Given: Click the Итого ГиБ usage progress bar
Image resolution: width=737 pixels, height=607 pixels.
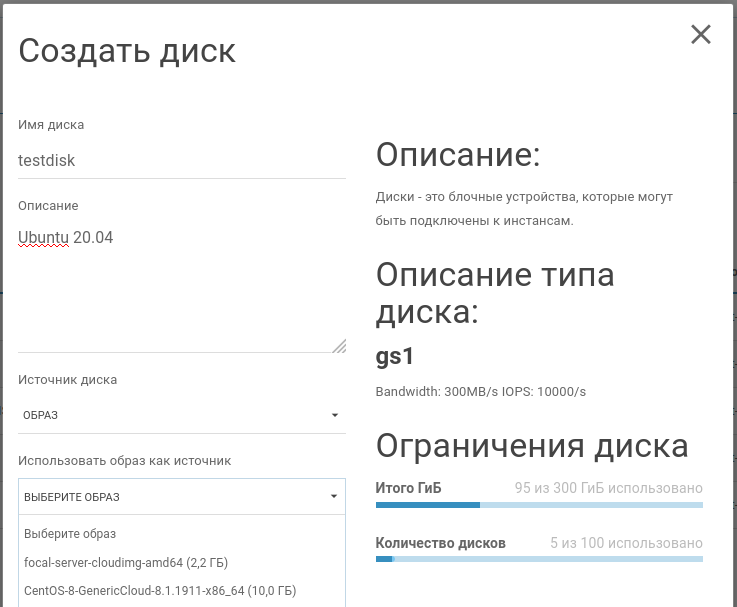Looking at the screenshot, I should point(539,505).
